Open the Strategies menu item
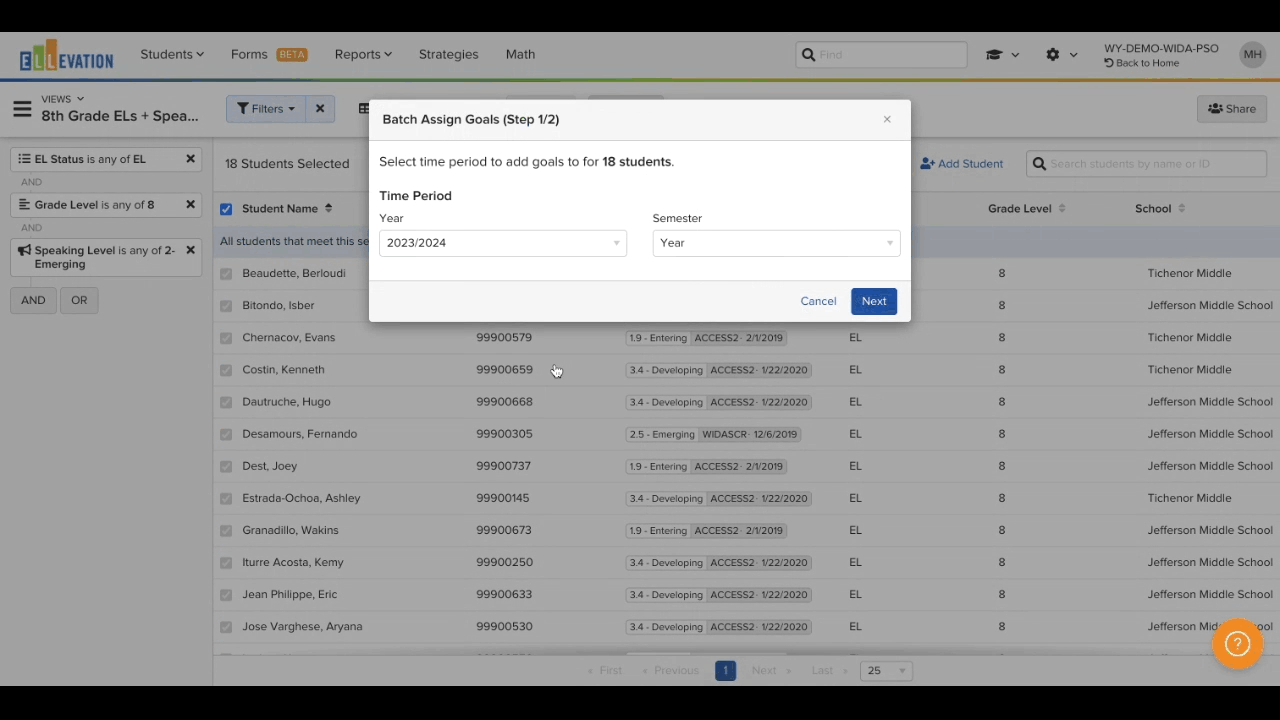 (x=448, y=54)
